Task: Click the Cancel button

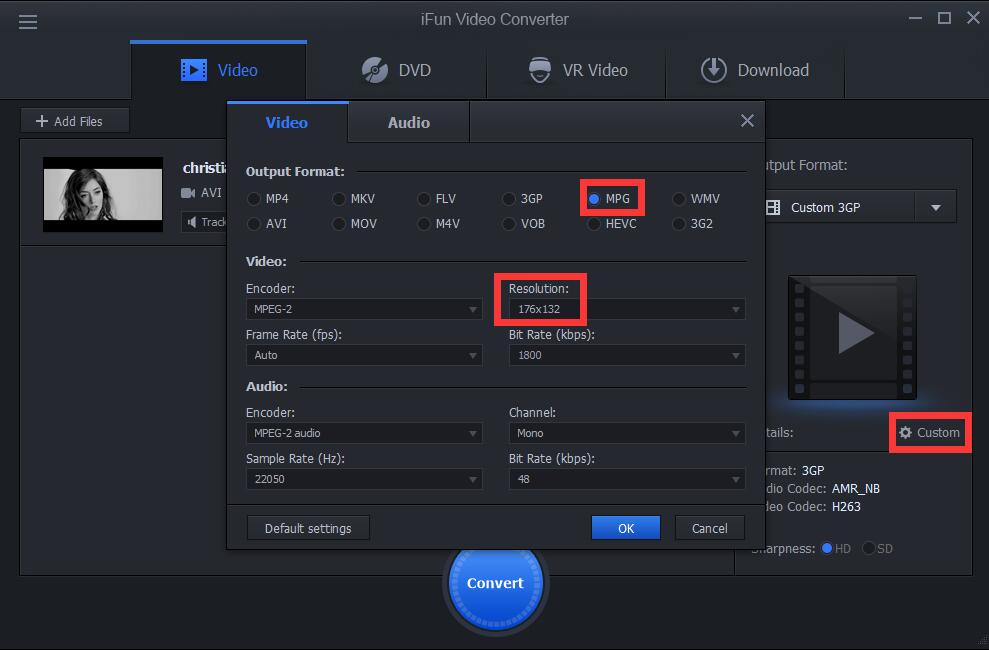Action: point(710,528)
